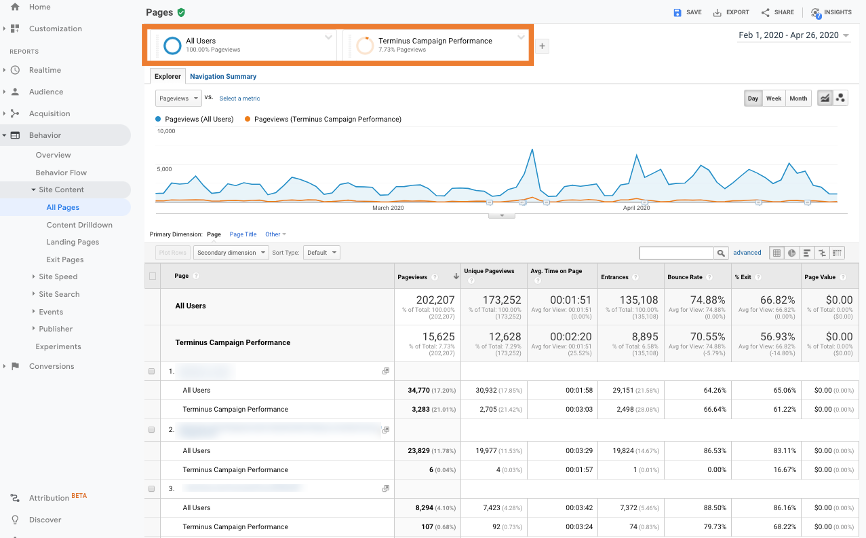Click inside the table search field

(x=677, y=253)
